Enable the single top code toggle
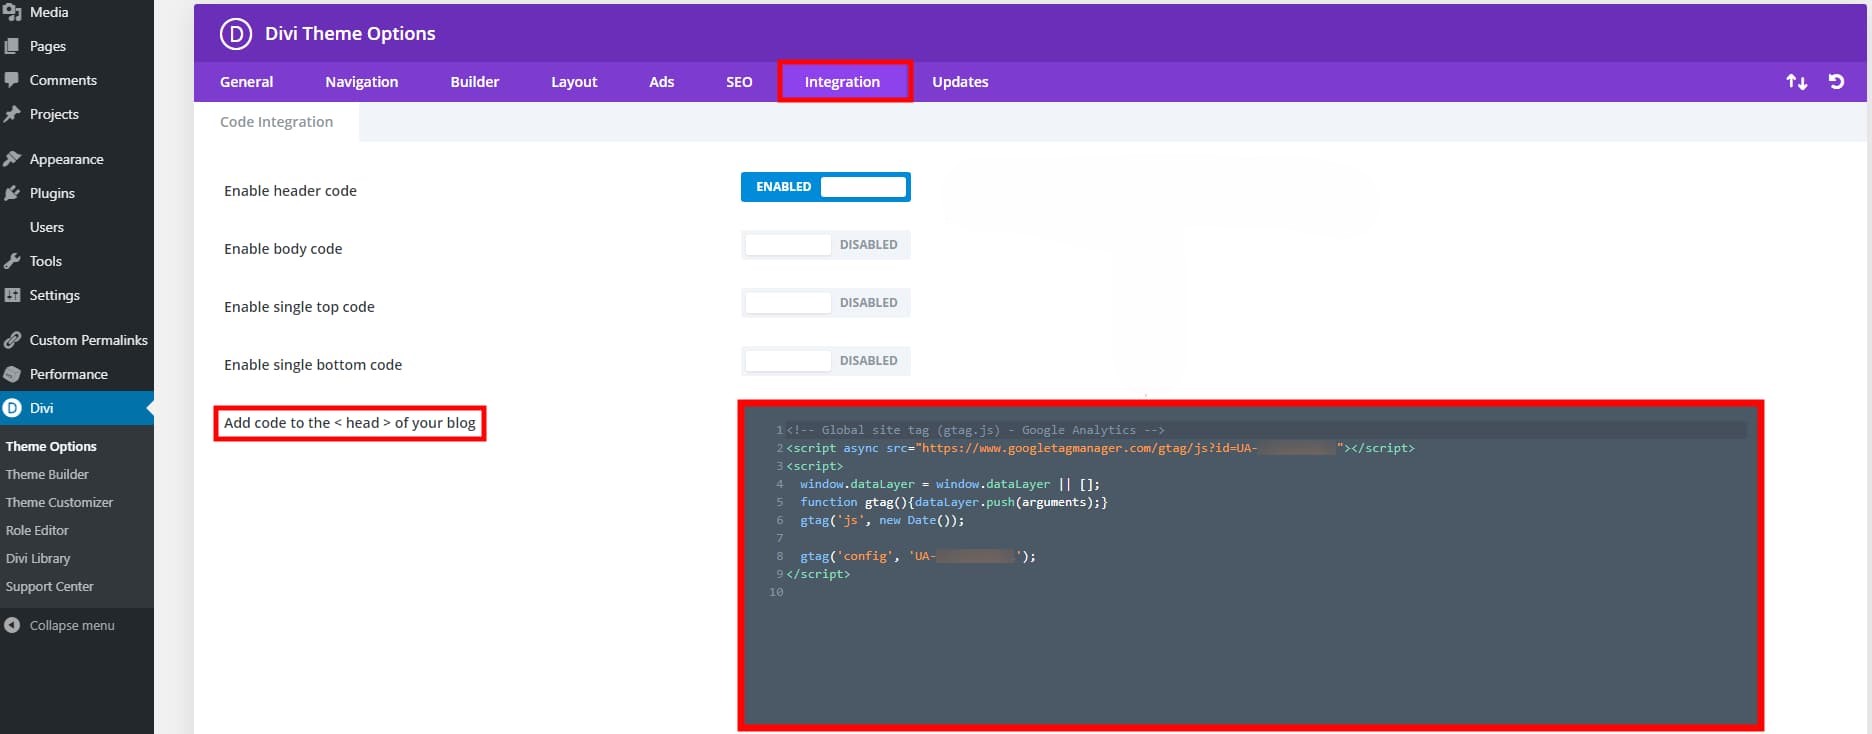1872x734 pixels. [x=826, y=303]
